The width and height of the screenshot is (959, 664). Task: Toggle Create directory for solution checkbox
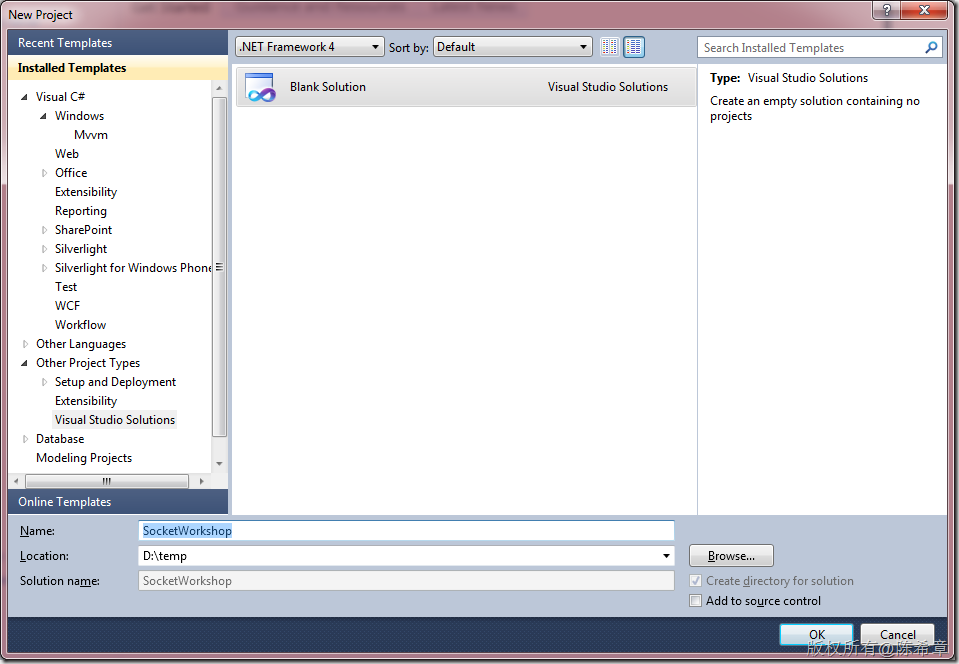click(695, 581)
